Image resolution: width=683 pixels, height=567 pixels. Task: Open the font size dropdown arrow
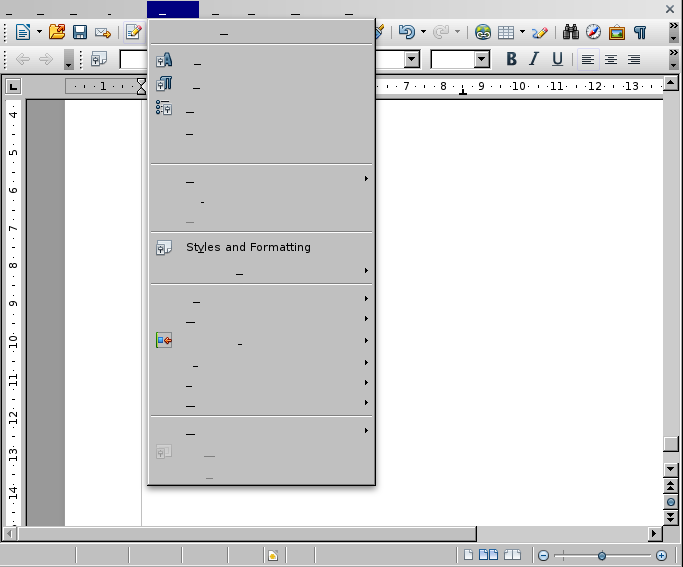pos(482,60)
